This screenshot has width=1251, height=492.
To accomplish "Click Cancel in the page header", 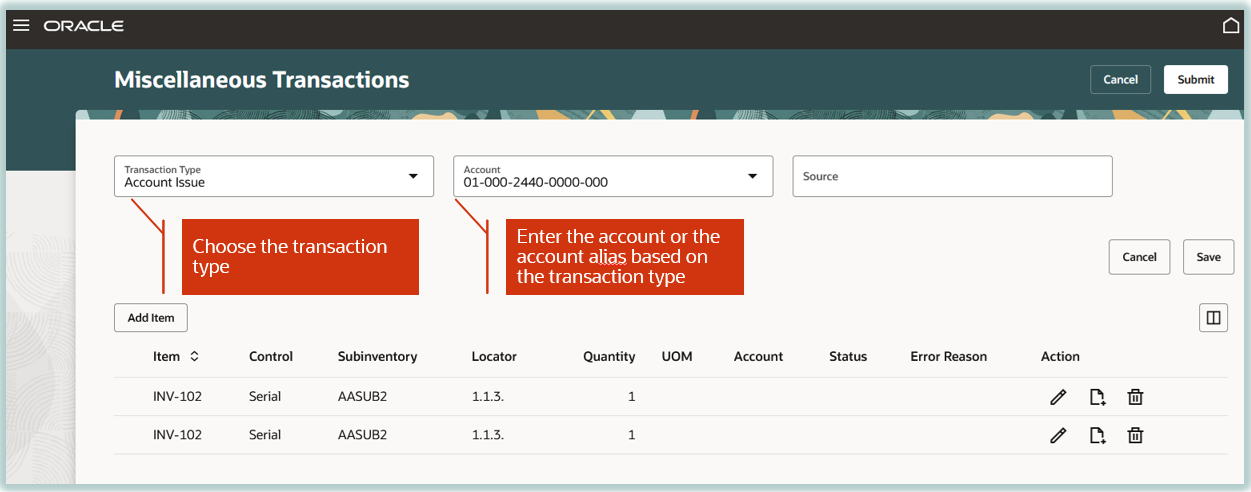I will click(x=1120, y=80).
